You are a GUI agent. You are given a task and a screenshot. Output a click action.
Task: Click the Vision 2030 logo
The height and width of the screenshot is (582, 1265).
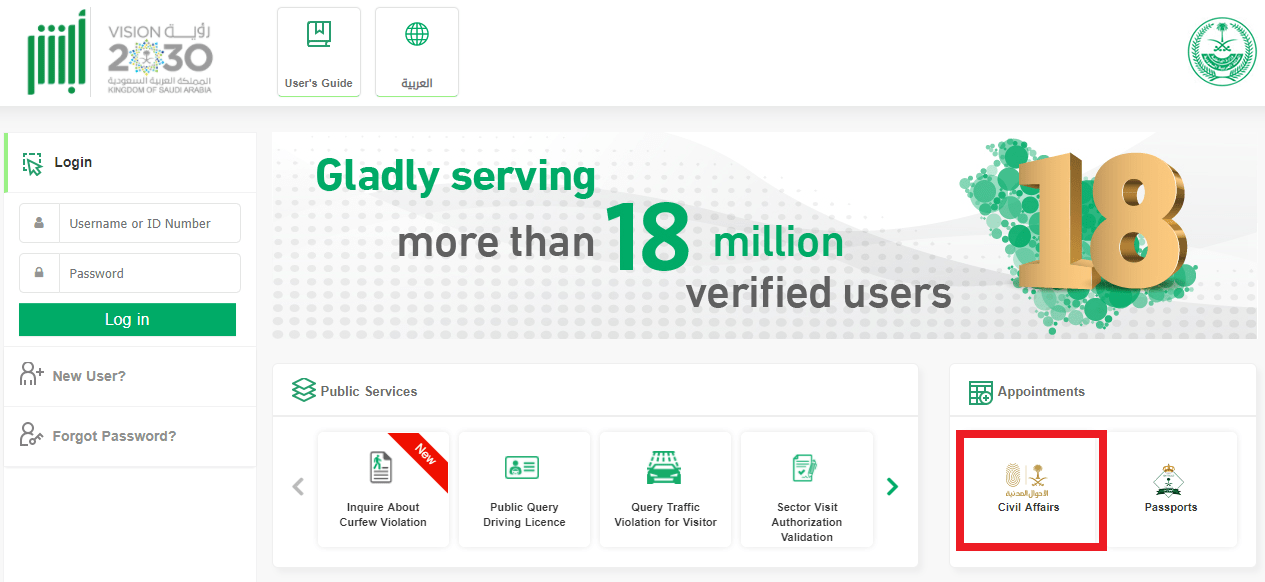tap(159, 59)
